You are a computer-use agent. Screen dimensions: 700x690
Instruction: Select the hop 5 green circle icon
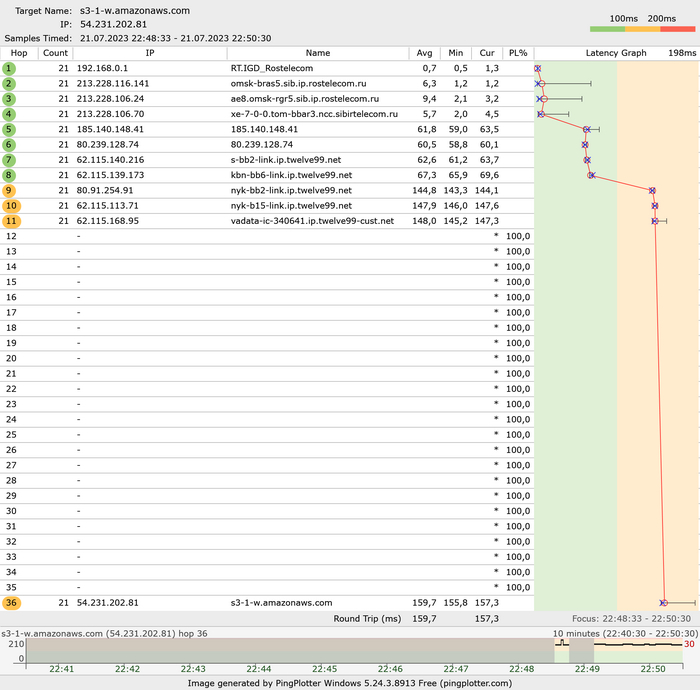pos(9,129)
